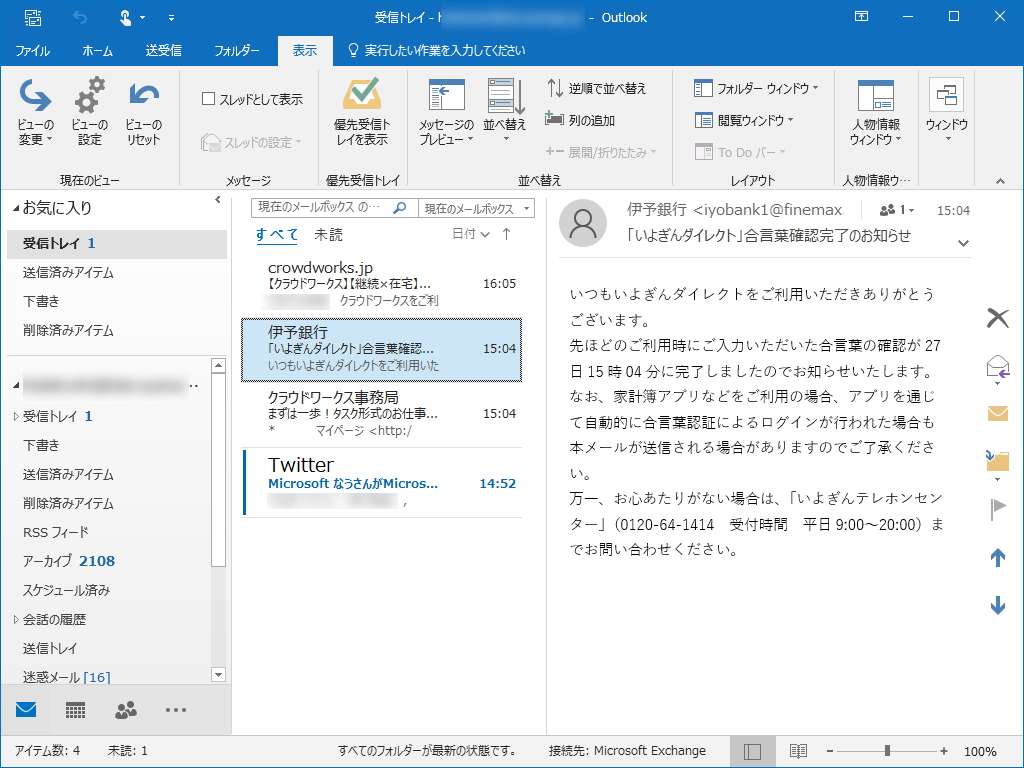Open メッセージのプレビュー options
The image size is (1024, 768).
(446, 112)
